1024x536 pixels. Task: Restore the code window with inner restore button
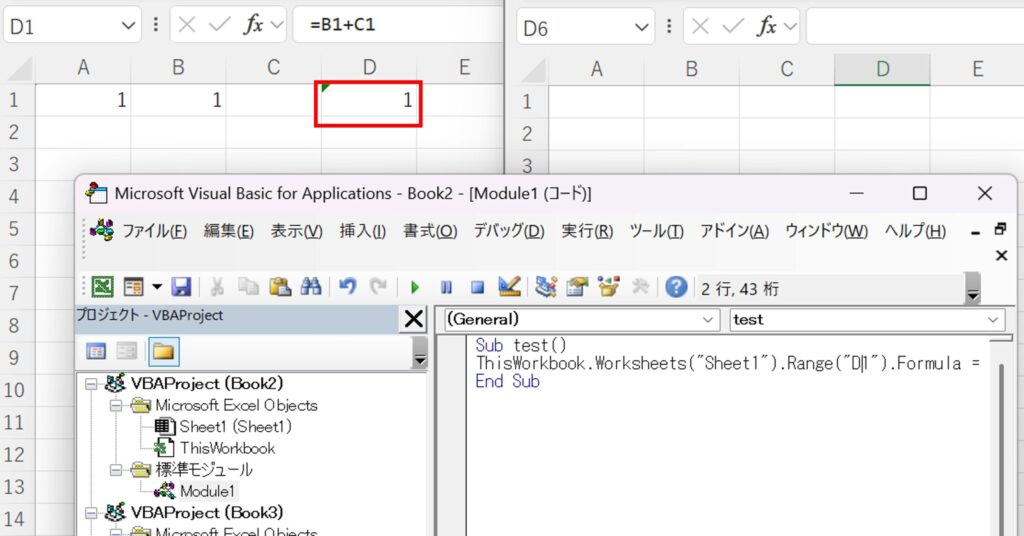pyautogui.click(x=1000, y=229)
